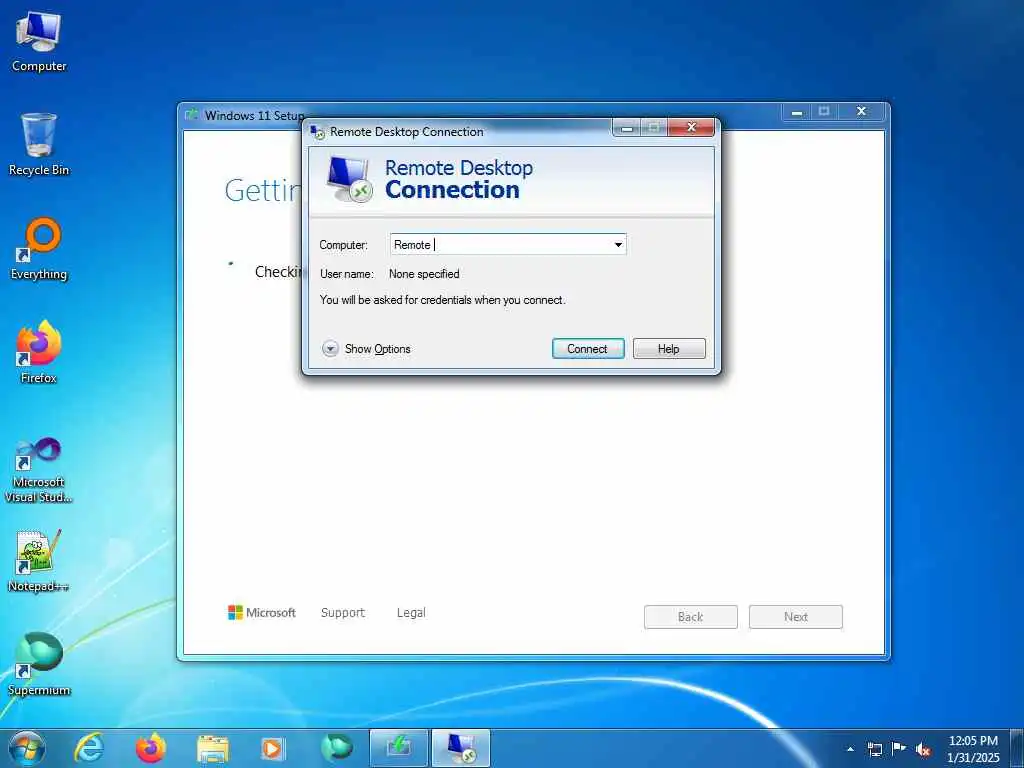Image resolution: width=1024 pixels, height=768 pixels.
Task: Minimize the Windows 11 Setup window
Action: click(x=797, y=112)
